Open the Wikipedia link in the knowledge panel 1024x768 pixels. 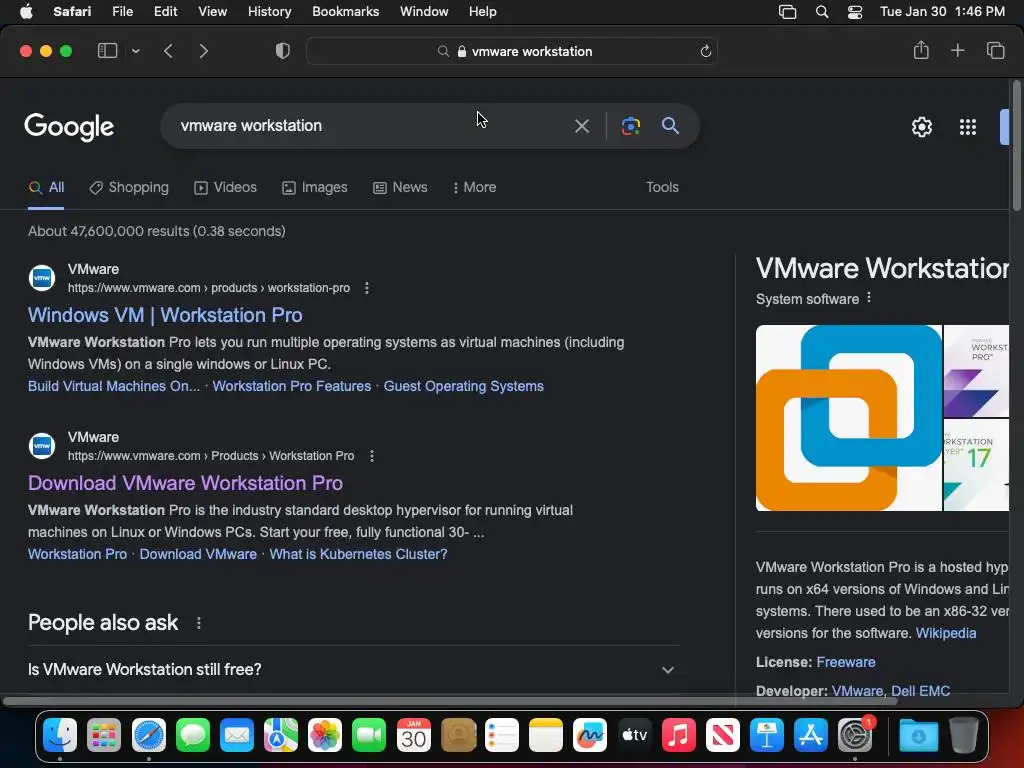946,633
